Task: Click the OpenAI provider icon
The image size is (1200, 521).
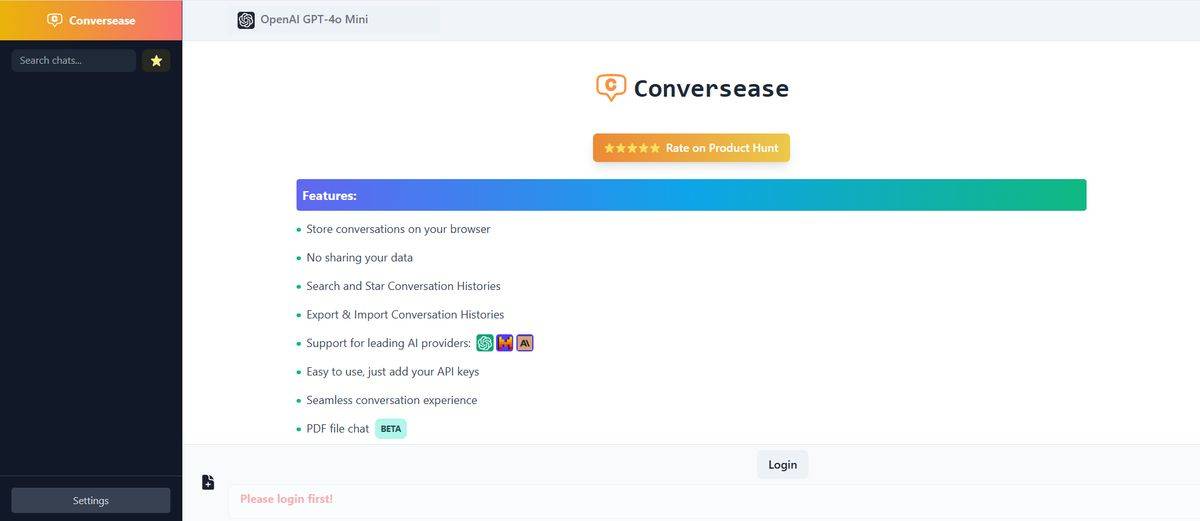Action: 485,343
